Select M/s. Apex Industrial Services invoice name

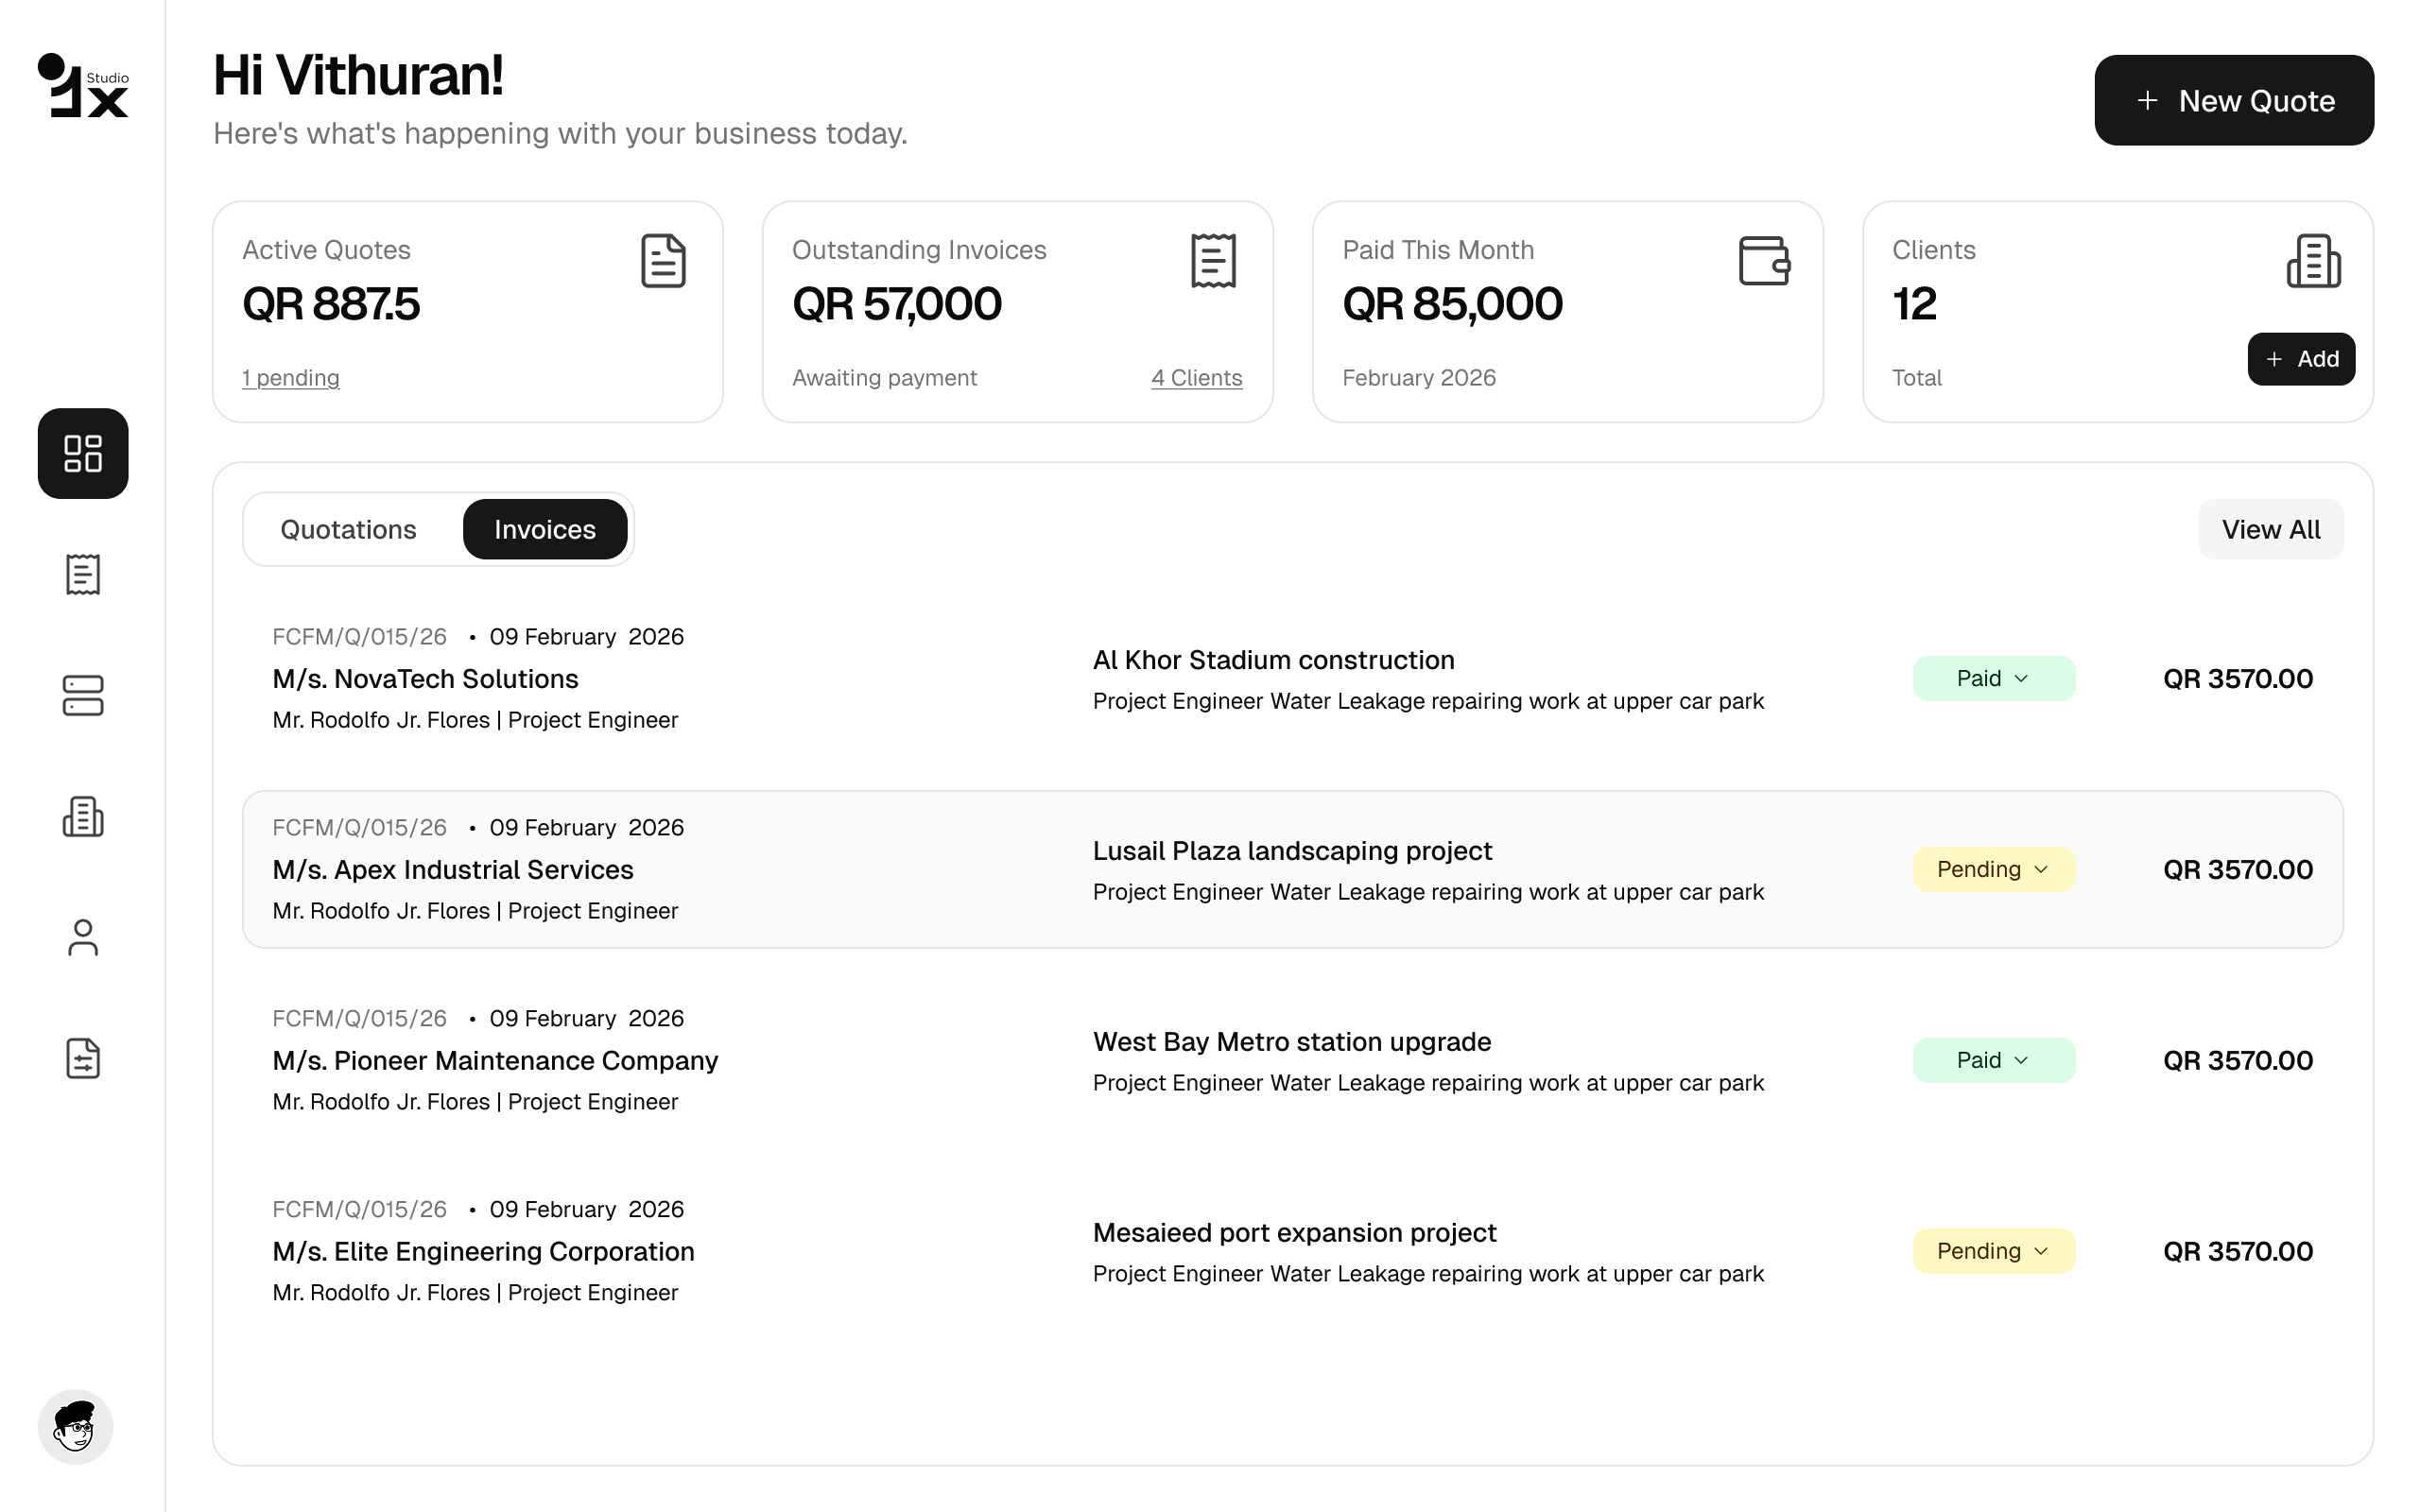coord(453,870)
